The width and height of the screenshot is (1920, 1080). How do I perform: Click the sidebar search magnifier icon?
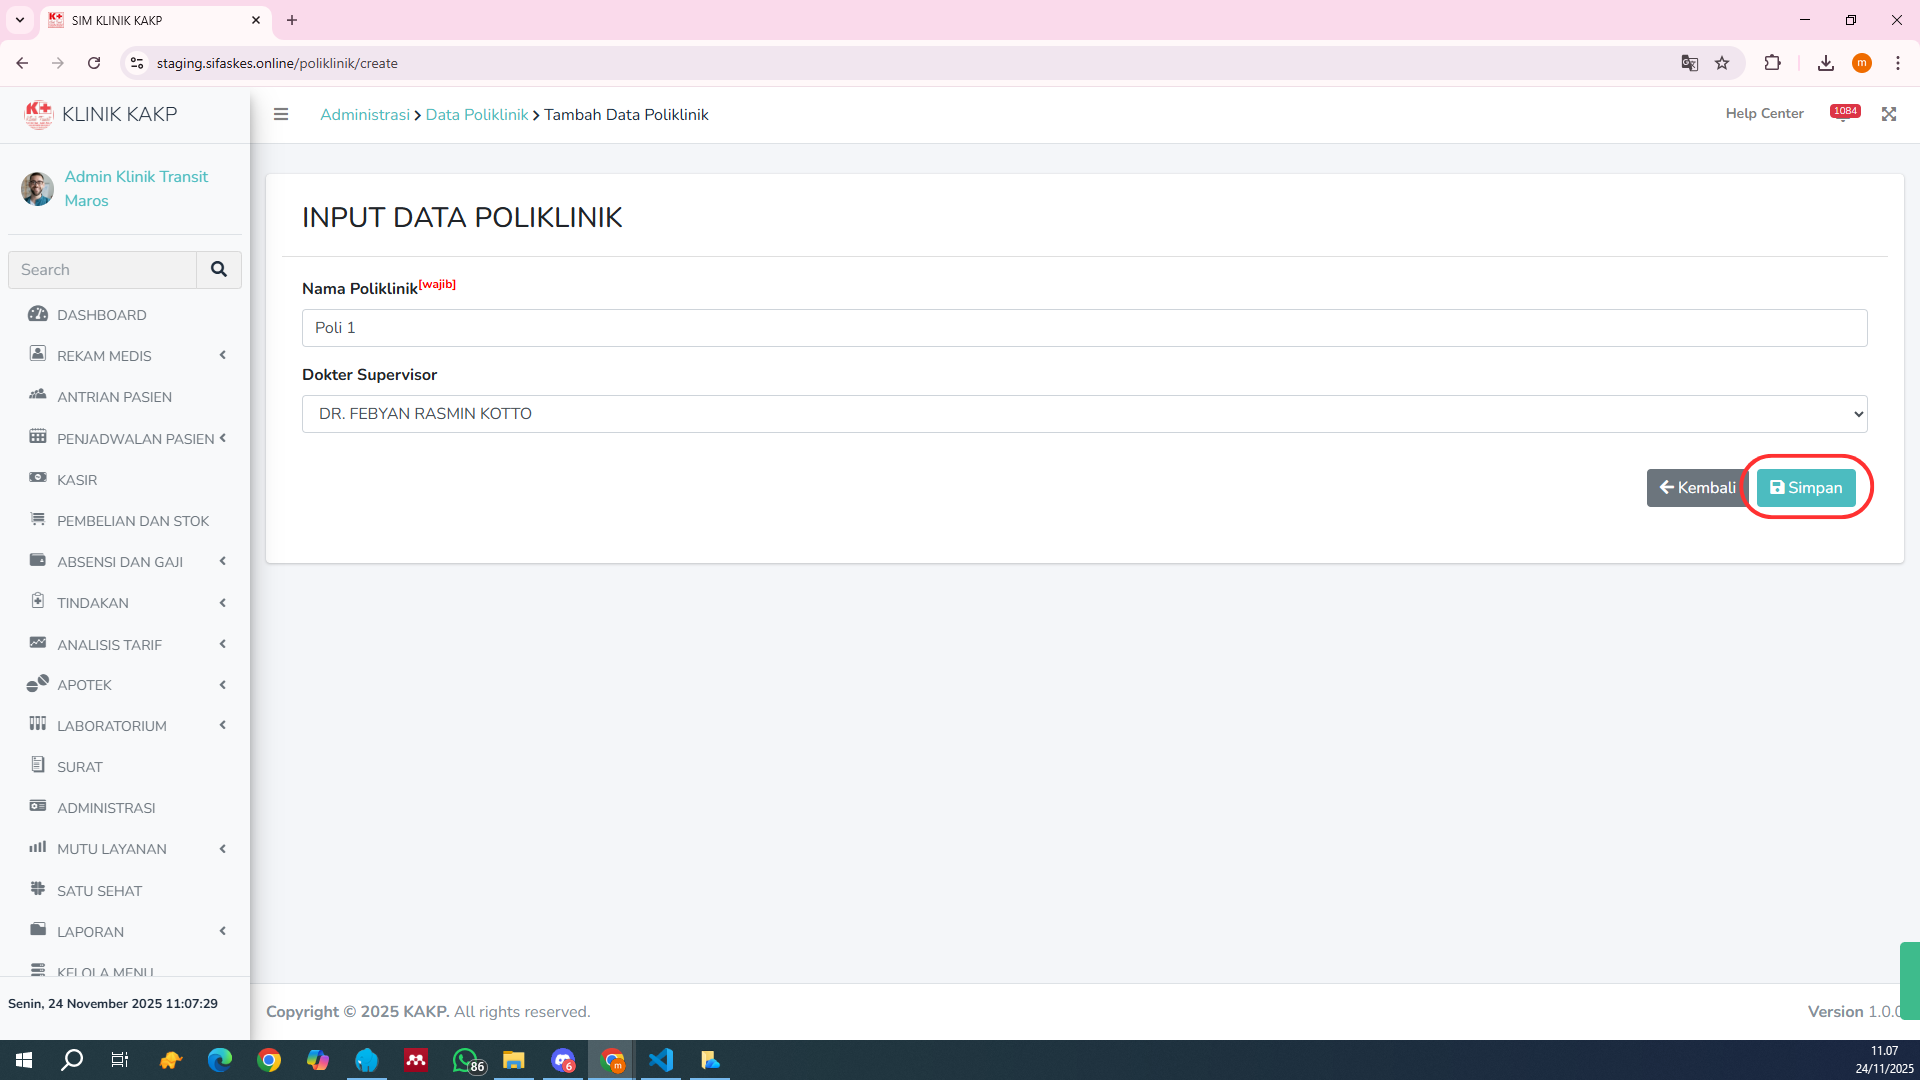click(x=219, y=270)
